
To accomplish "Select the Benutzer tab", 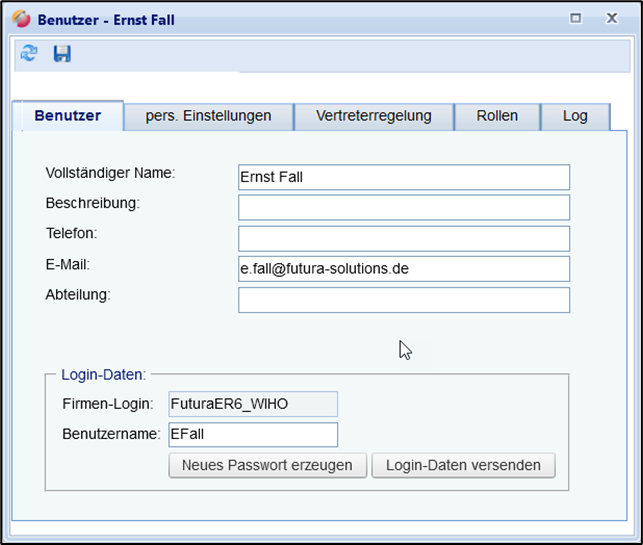I will [x=68, y=116].
